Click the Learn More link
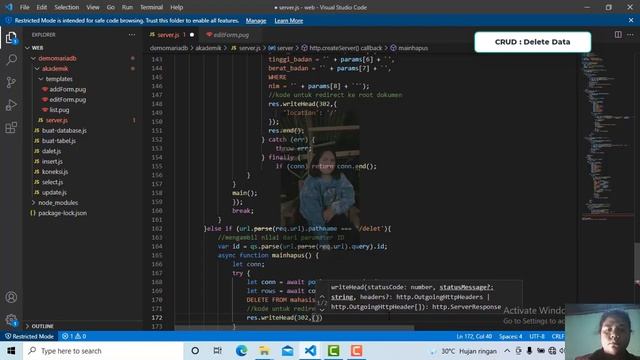640x360 pixels. (x=289, y=20)
